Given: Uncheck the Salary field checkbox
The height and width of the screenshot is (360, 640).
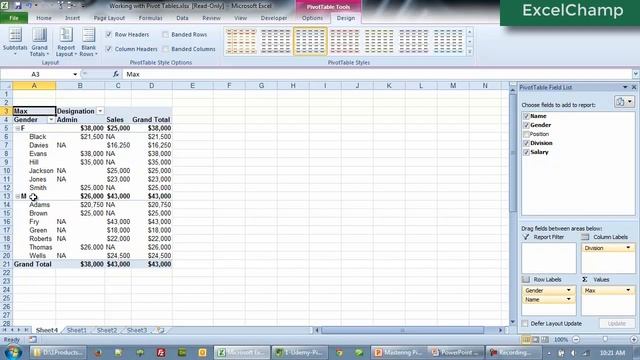Looking at the screenshot, I should pos(526,152).
